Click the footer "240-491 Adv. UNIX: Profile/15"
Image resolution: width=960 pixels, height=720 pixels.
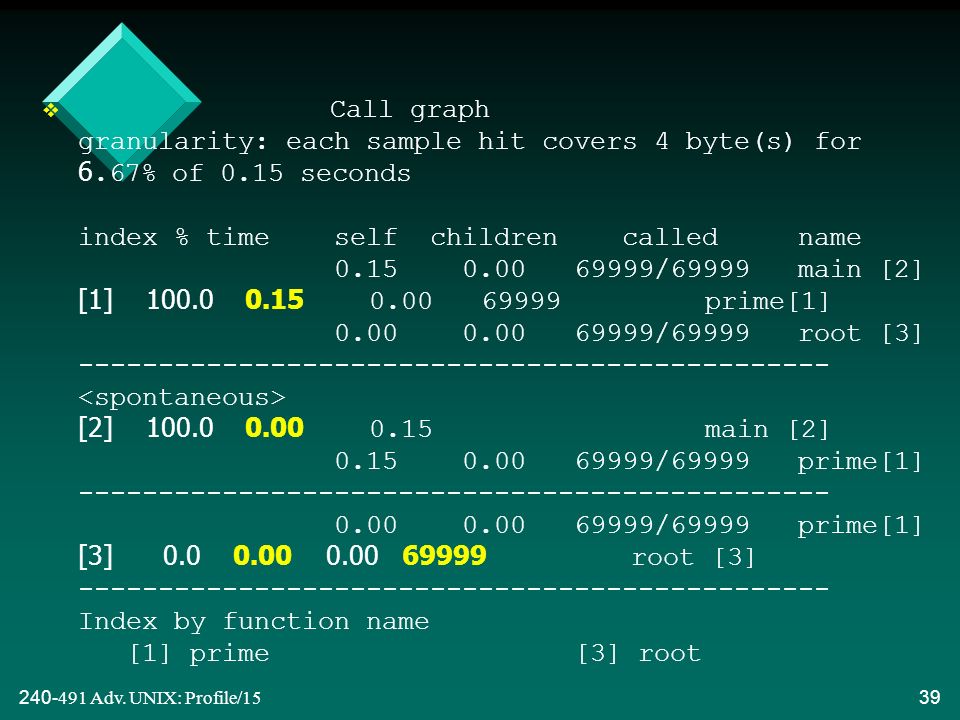(140, 698)
